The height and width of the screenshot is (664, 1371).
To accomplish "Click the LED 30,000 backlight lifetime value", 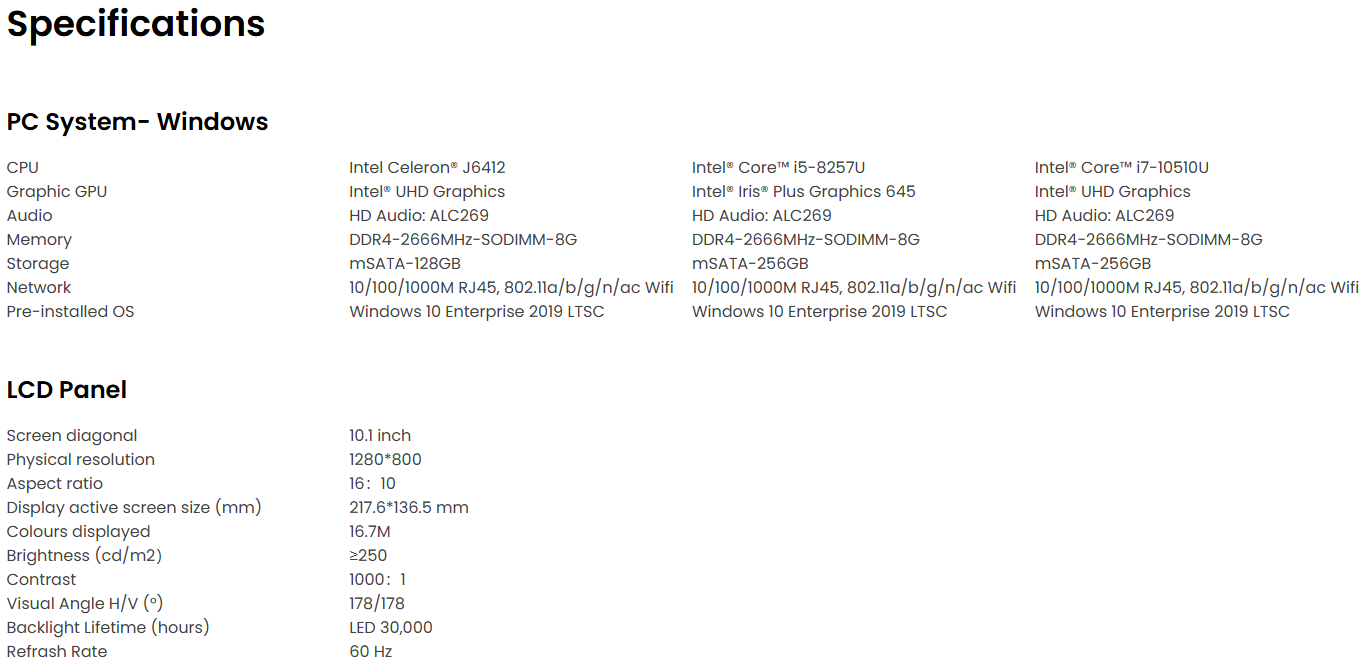I will point(390,628).
